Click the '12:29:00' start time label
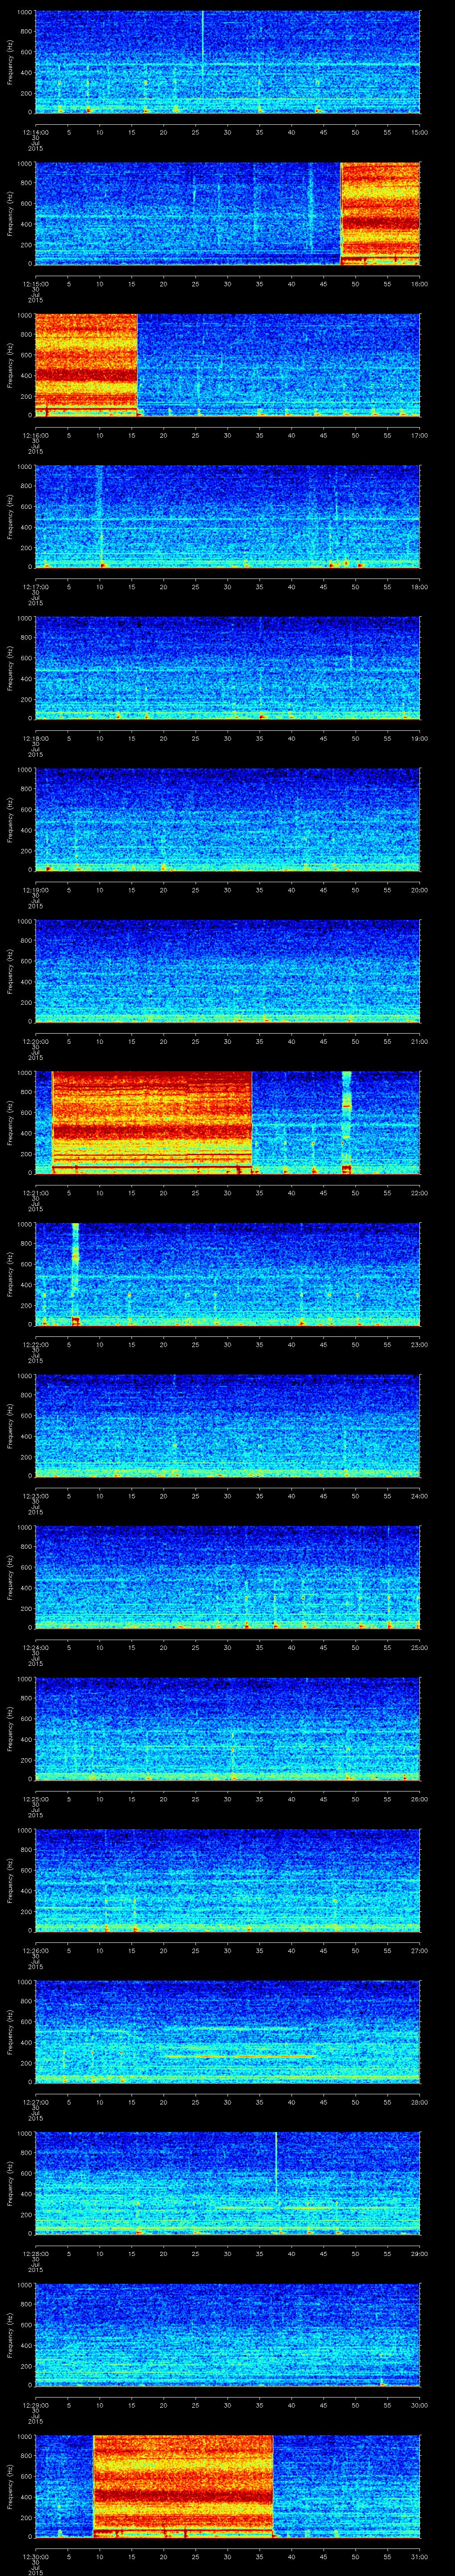Viewport: 455px width, 2576px height. coord(35,2405)
